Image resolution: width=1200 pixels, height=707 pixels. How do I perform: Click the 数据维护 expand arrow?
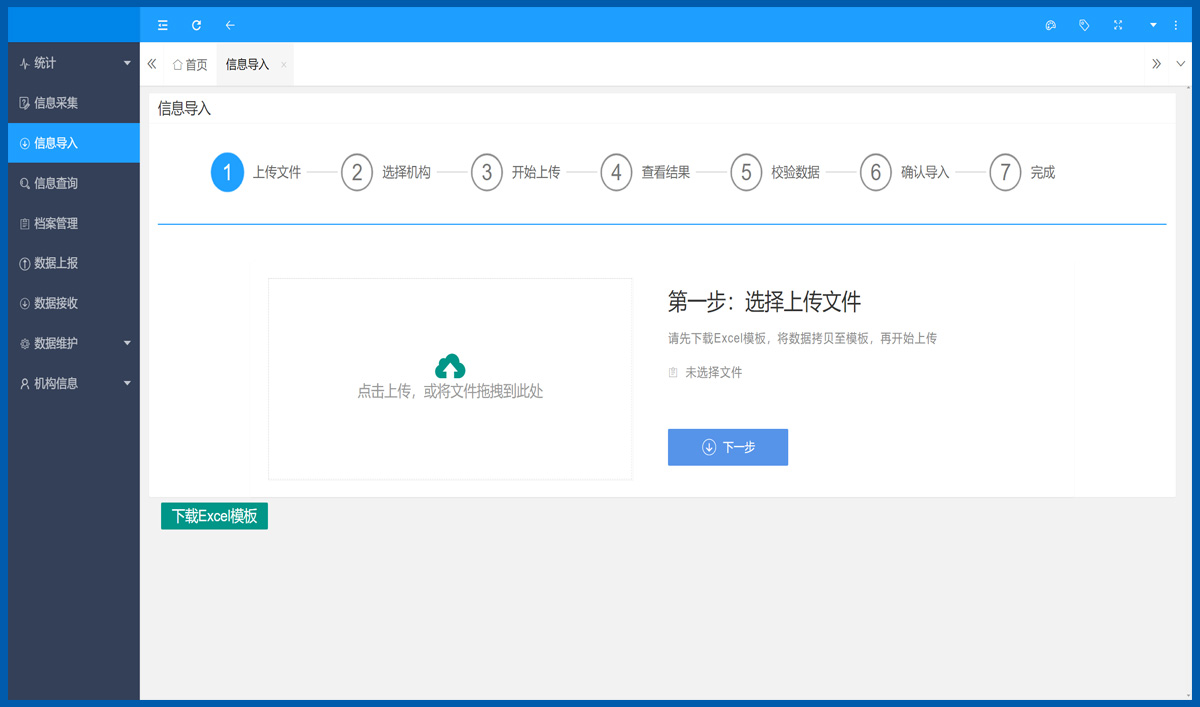(127, 343)
